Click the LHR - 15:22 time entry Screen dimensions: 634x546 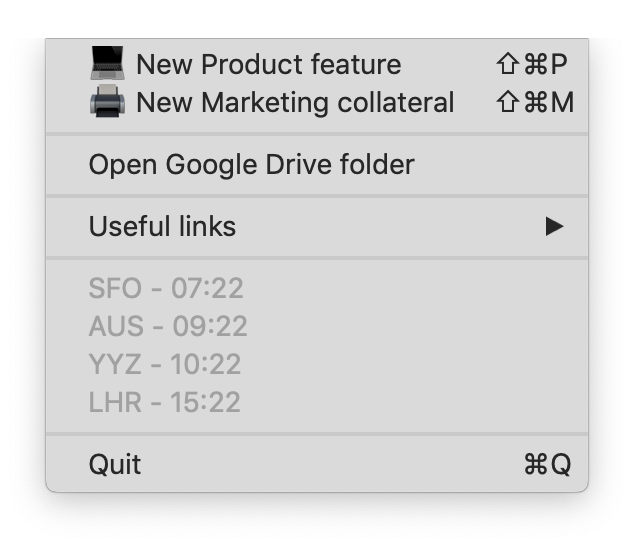pyautogui.click(x=165, y=402)
